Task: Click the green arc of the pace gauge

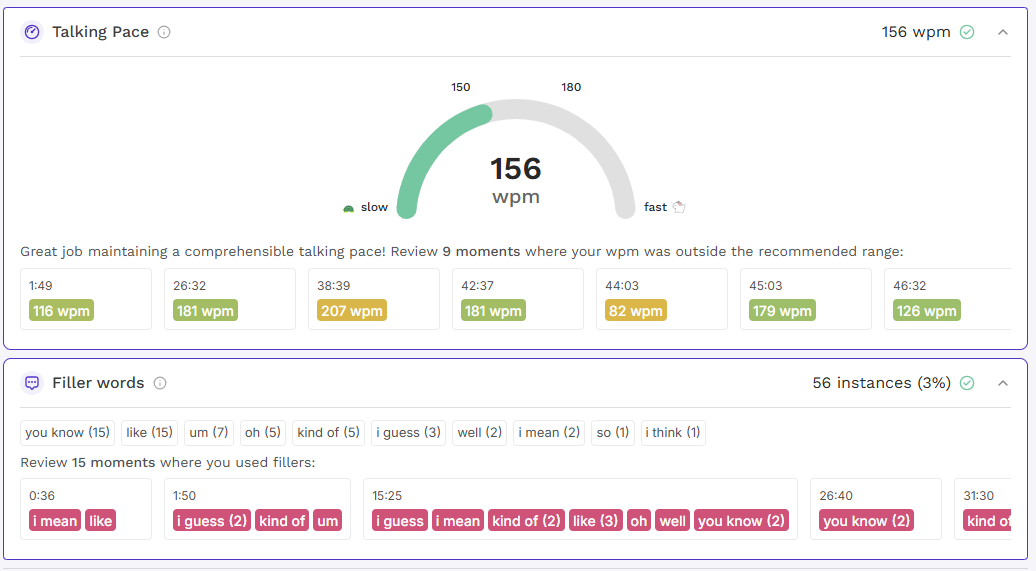Action: coord(421,151)
